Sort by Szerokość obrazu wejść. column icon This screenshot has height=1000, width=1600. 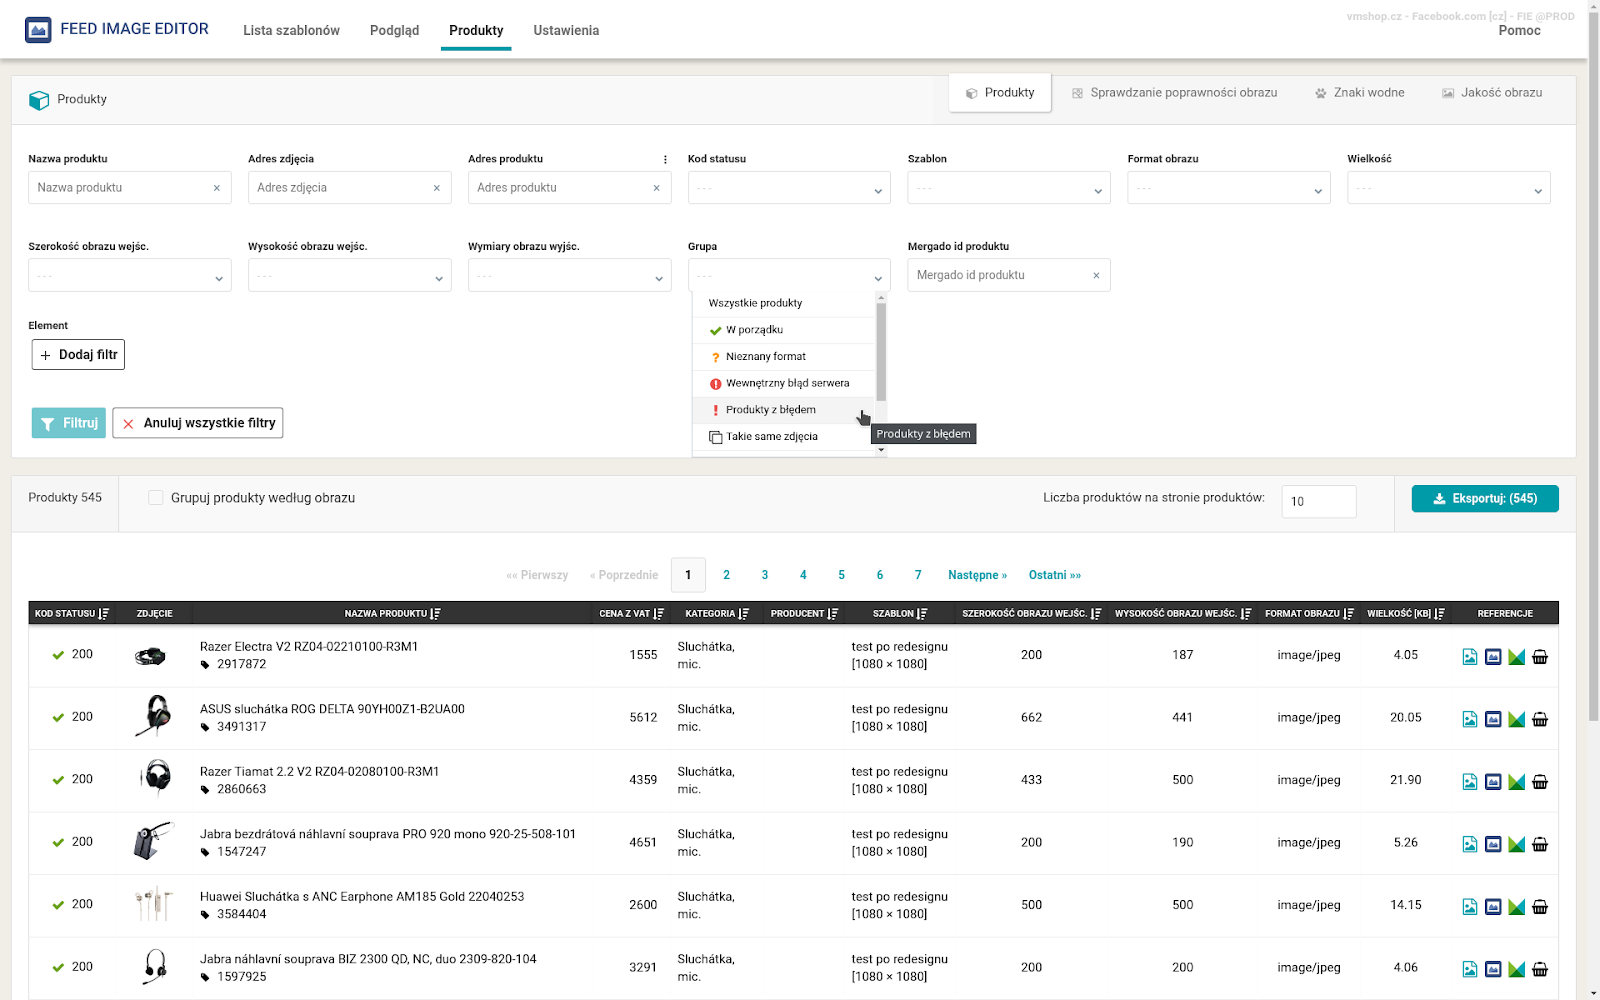tap(1096, 614)
